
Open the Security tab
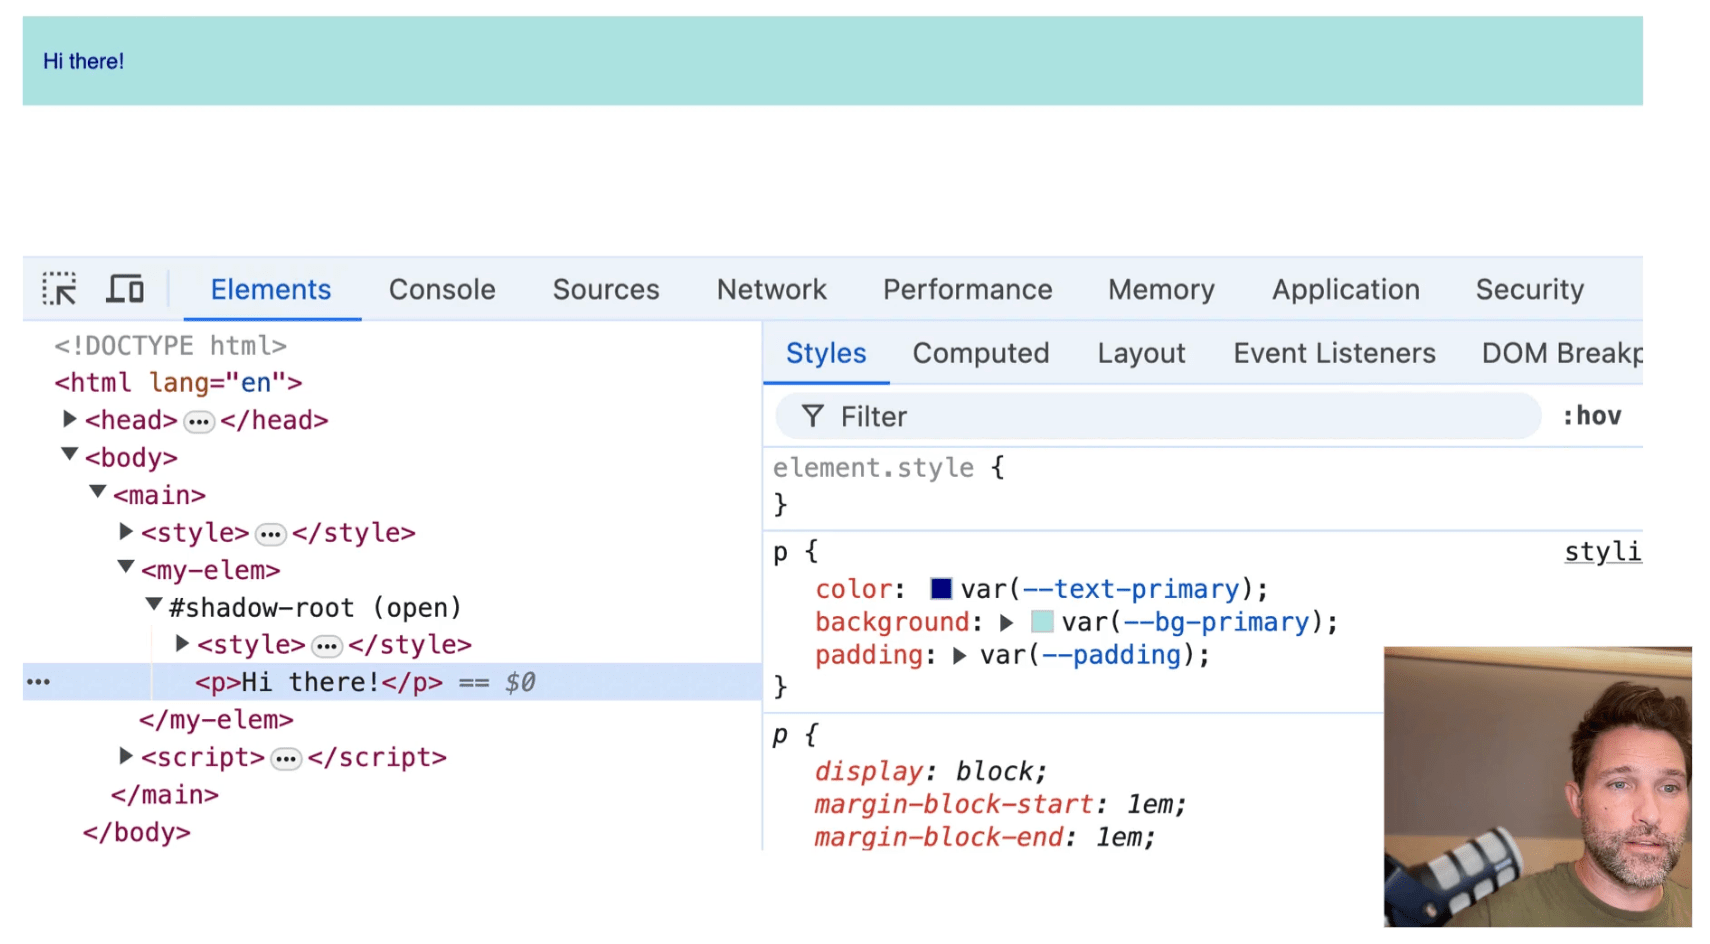pyautogui.click(x=1530, y=289)
